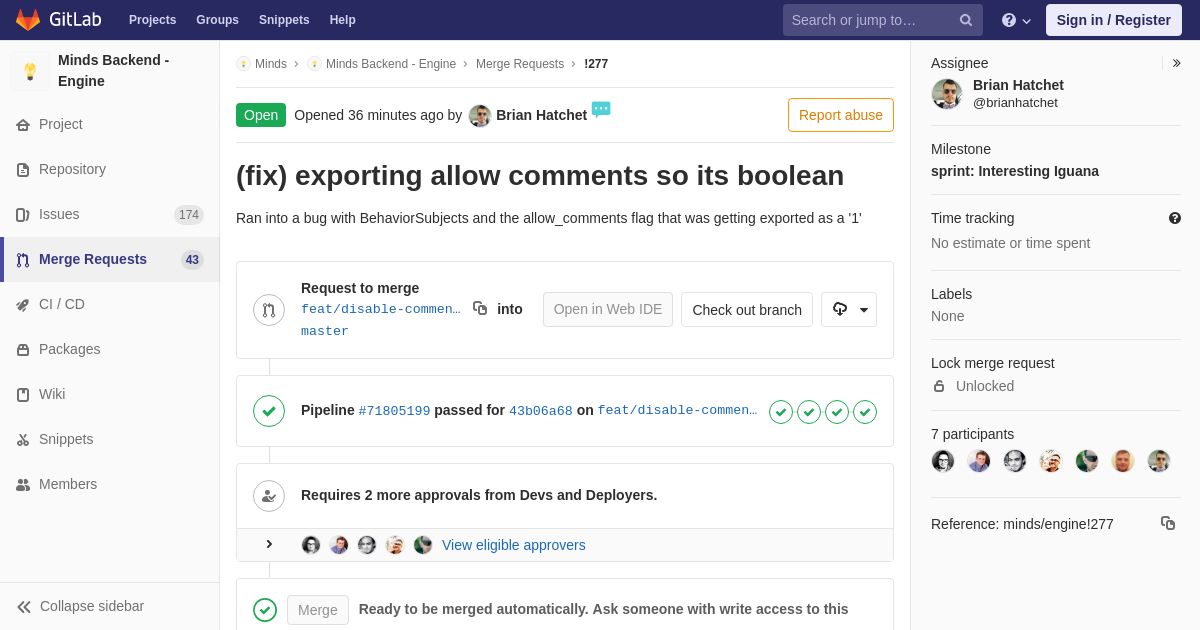Open the Projects menu
This screenshot has height=630, width=1200.
pyautogui.click(x=152, y=20)
